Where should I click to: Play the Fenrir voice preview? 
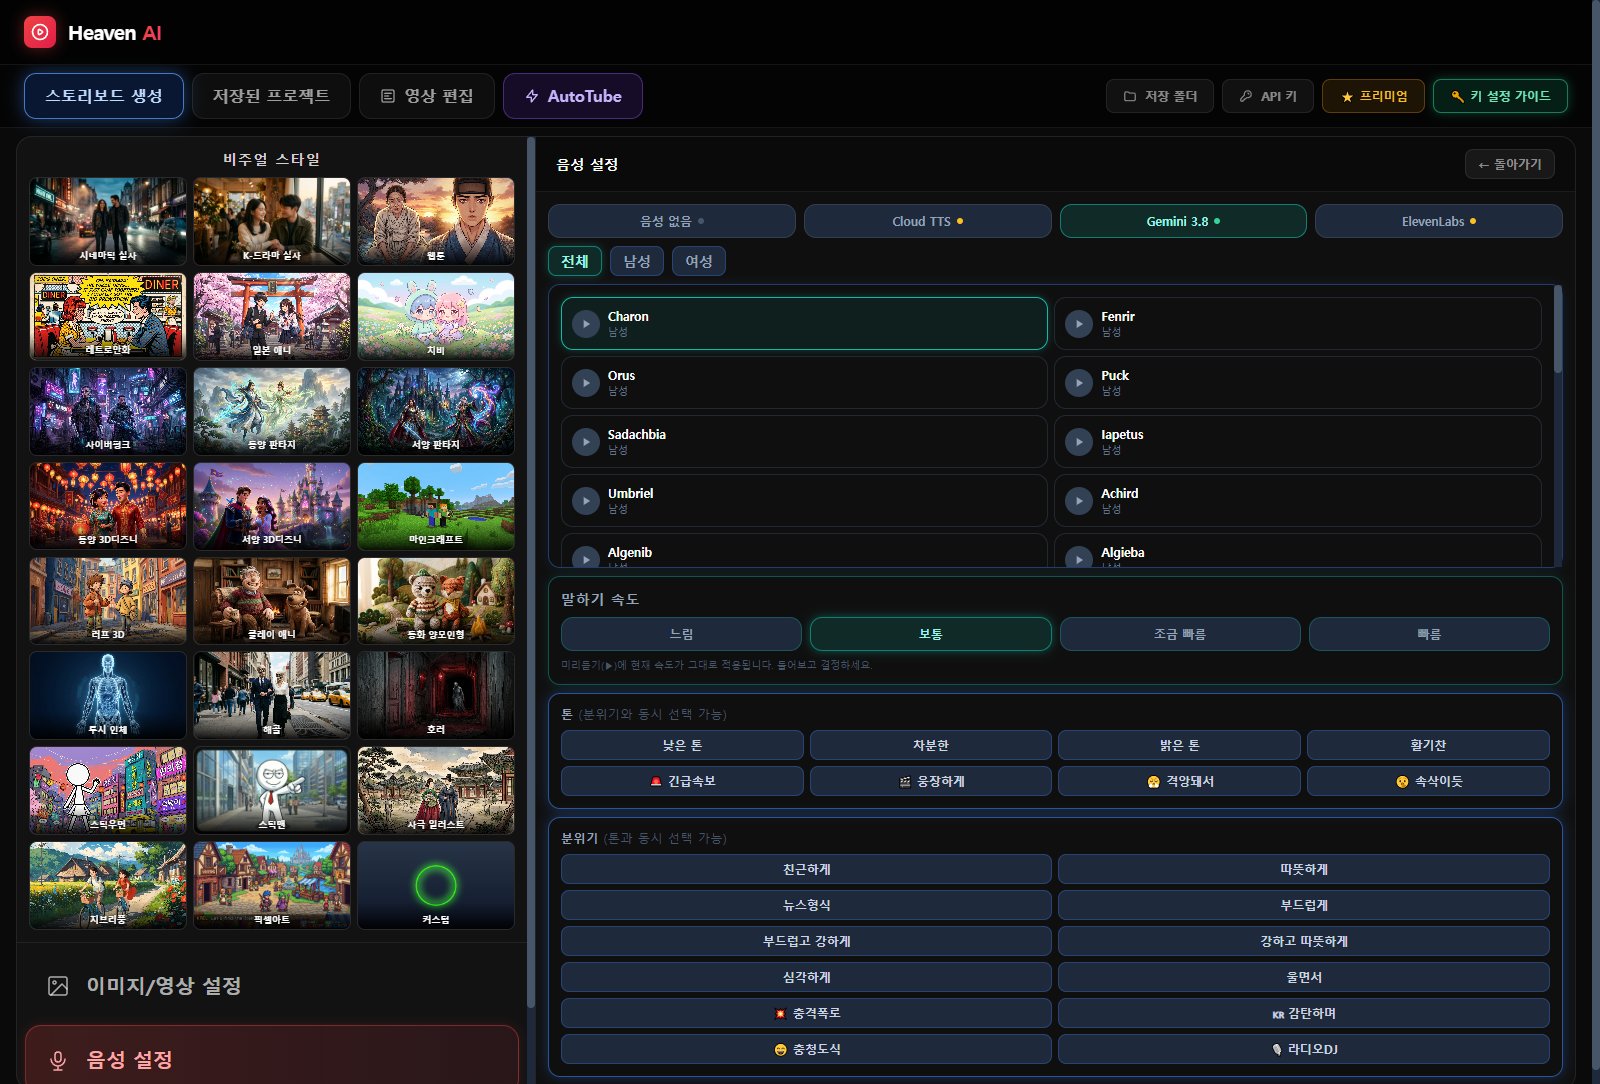tap(1079, 324)
